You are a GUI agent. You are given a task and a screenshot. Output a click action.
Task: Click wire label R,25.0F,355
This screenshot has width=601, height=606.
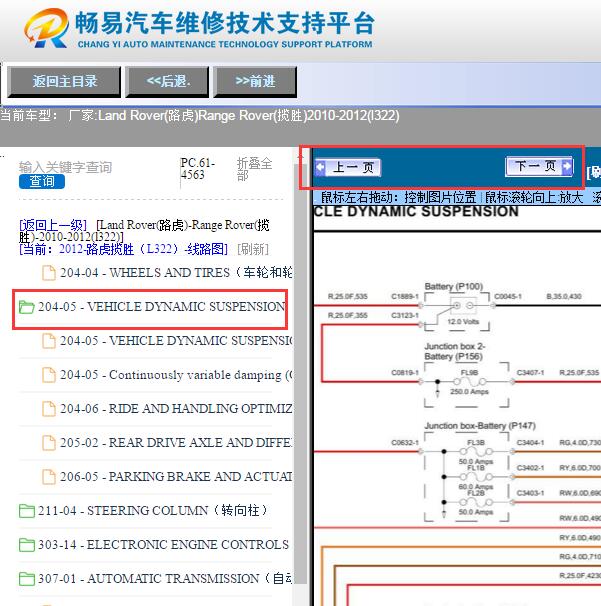click(x=347, y=315)
